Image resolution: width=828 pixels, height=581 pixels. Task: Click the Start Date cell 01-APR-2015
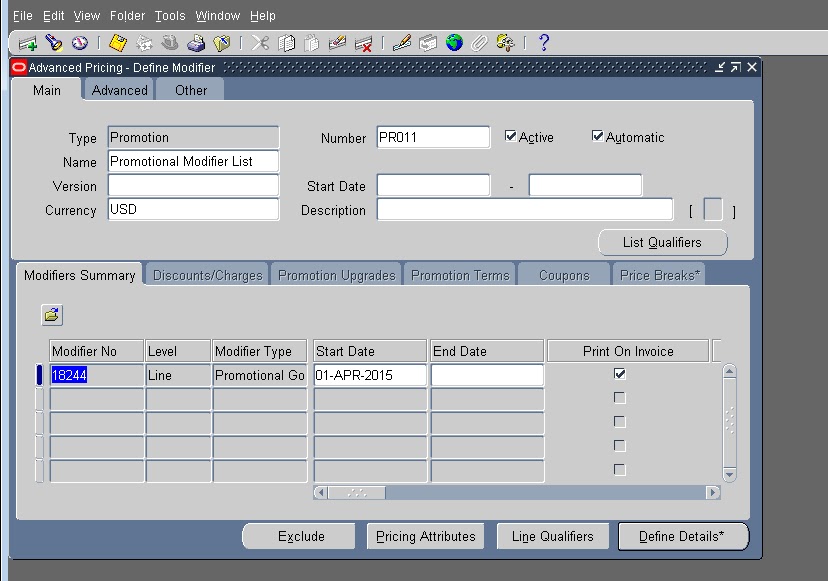point(370,375)
